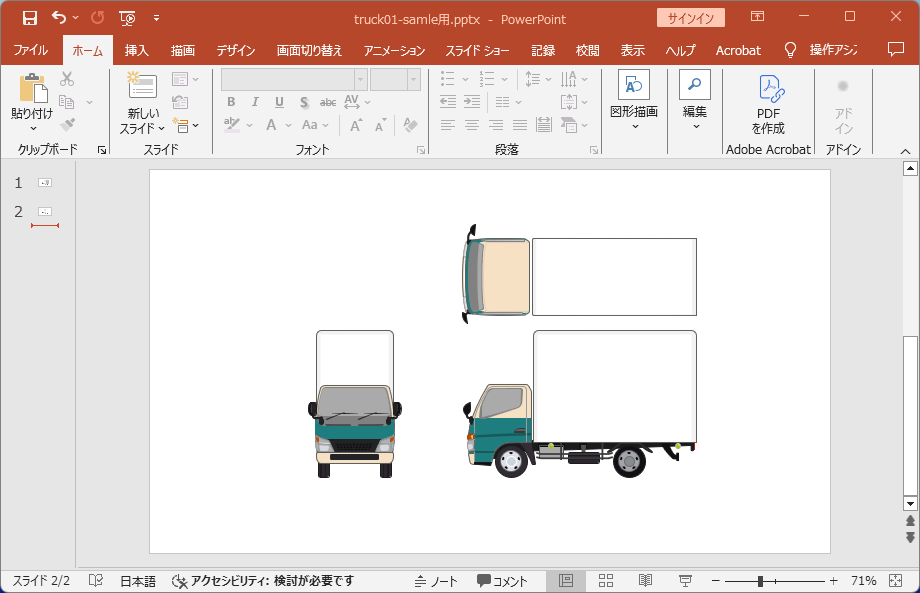Switch to reading view mode
Viewport: 920px width, 593px height.
point(646,581)
